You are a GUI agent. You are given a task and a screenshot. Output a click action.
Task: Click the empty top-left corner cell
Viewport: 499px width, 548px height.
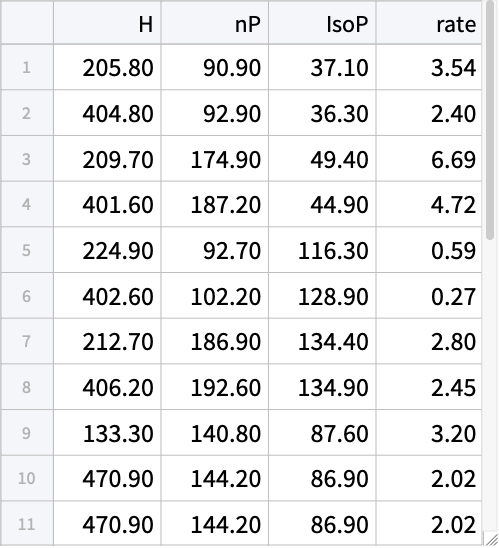(27, 23)
